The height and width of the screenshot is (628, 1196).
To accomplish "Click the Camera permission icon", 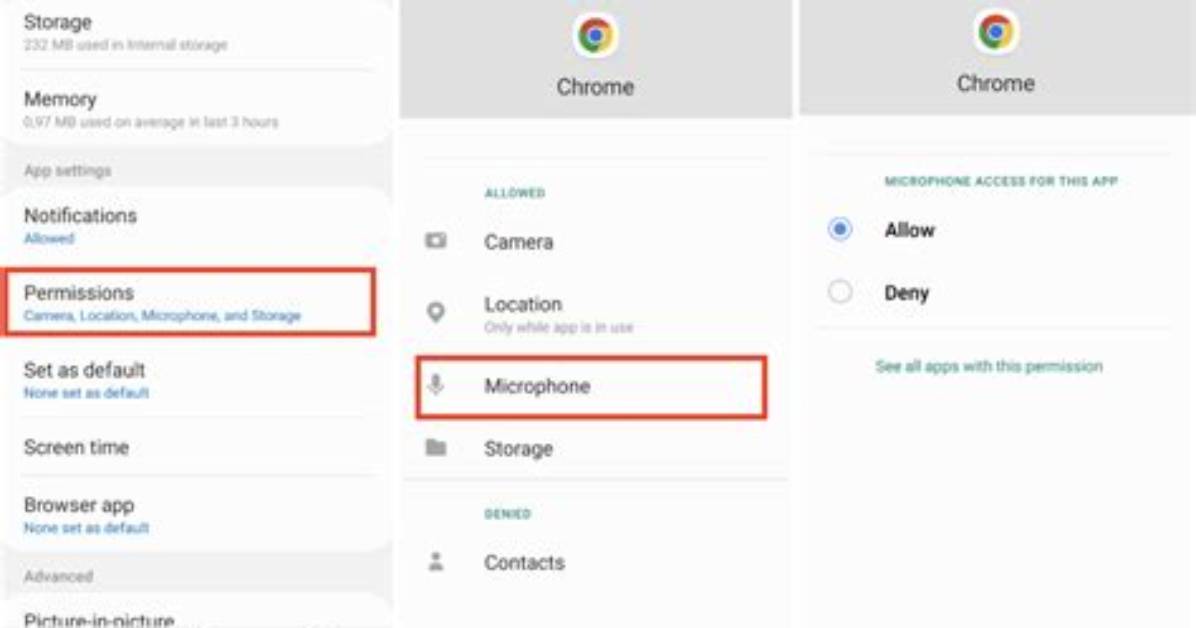I will [436, 241].
